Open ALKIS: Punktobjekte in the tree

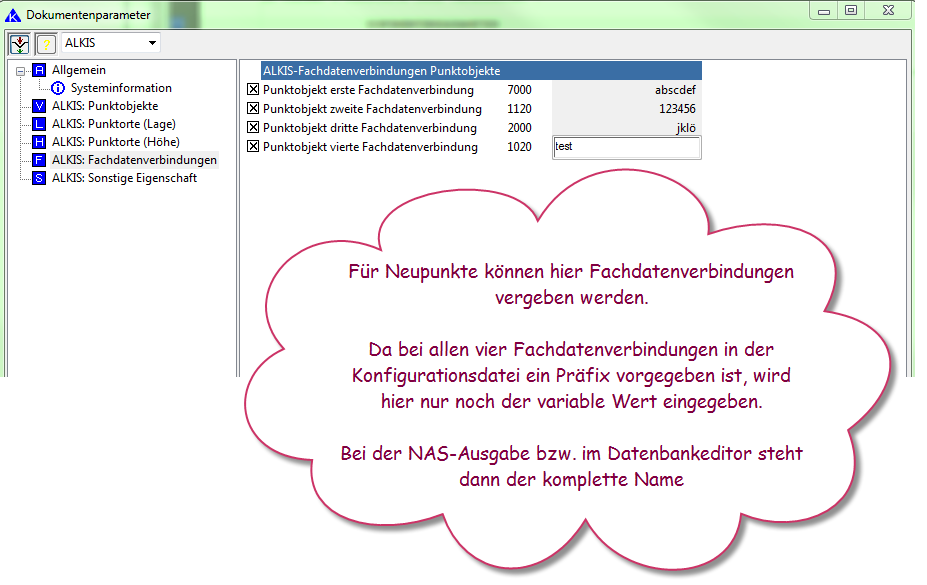click(104, 106)
